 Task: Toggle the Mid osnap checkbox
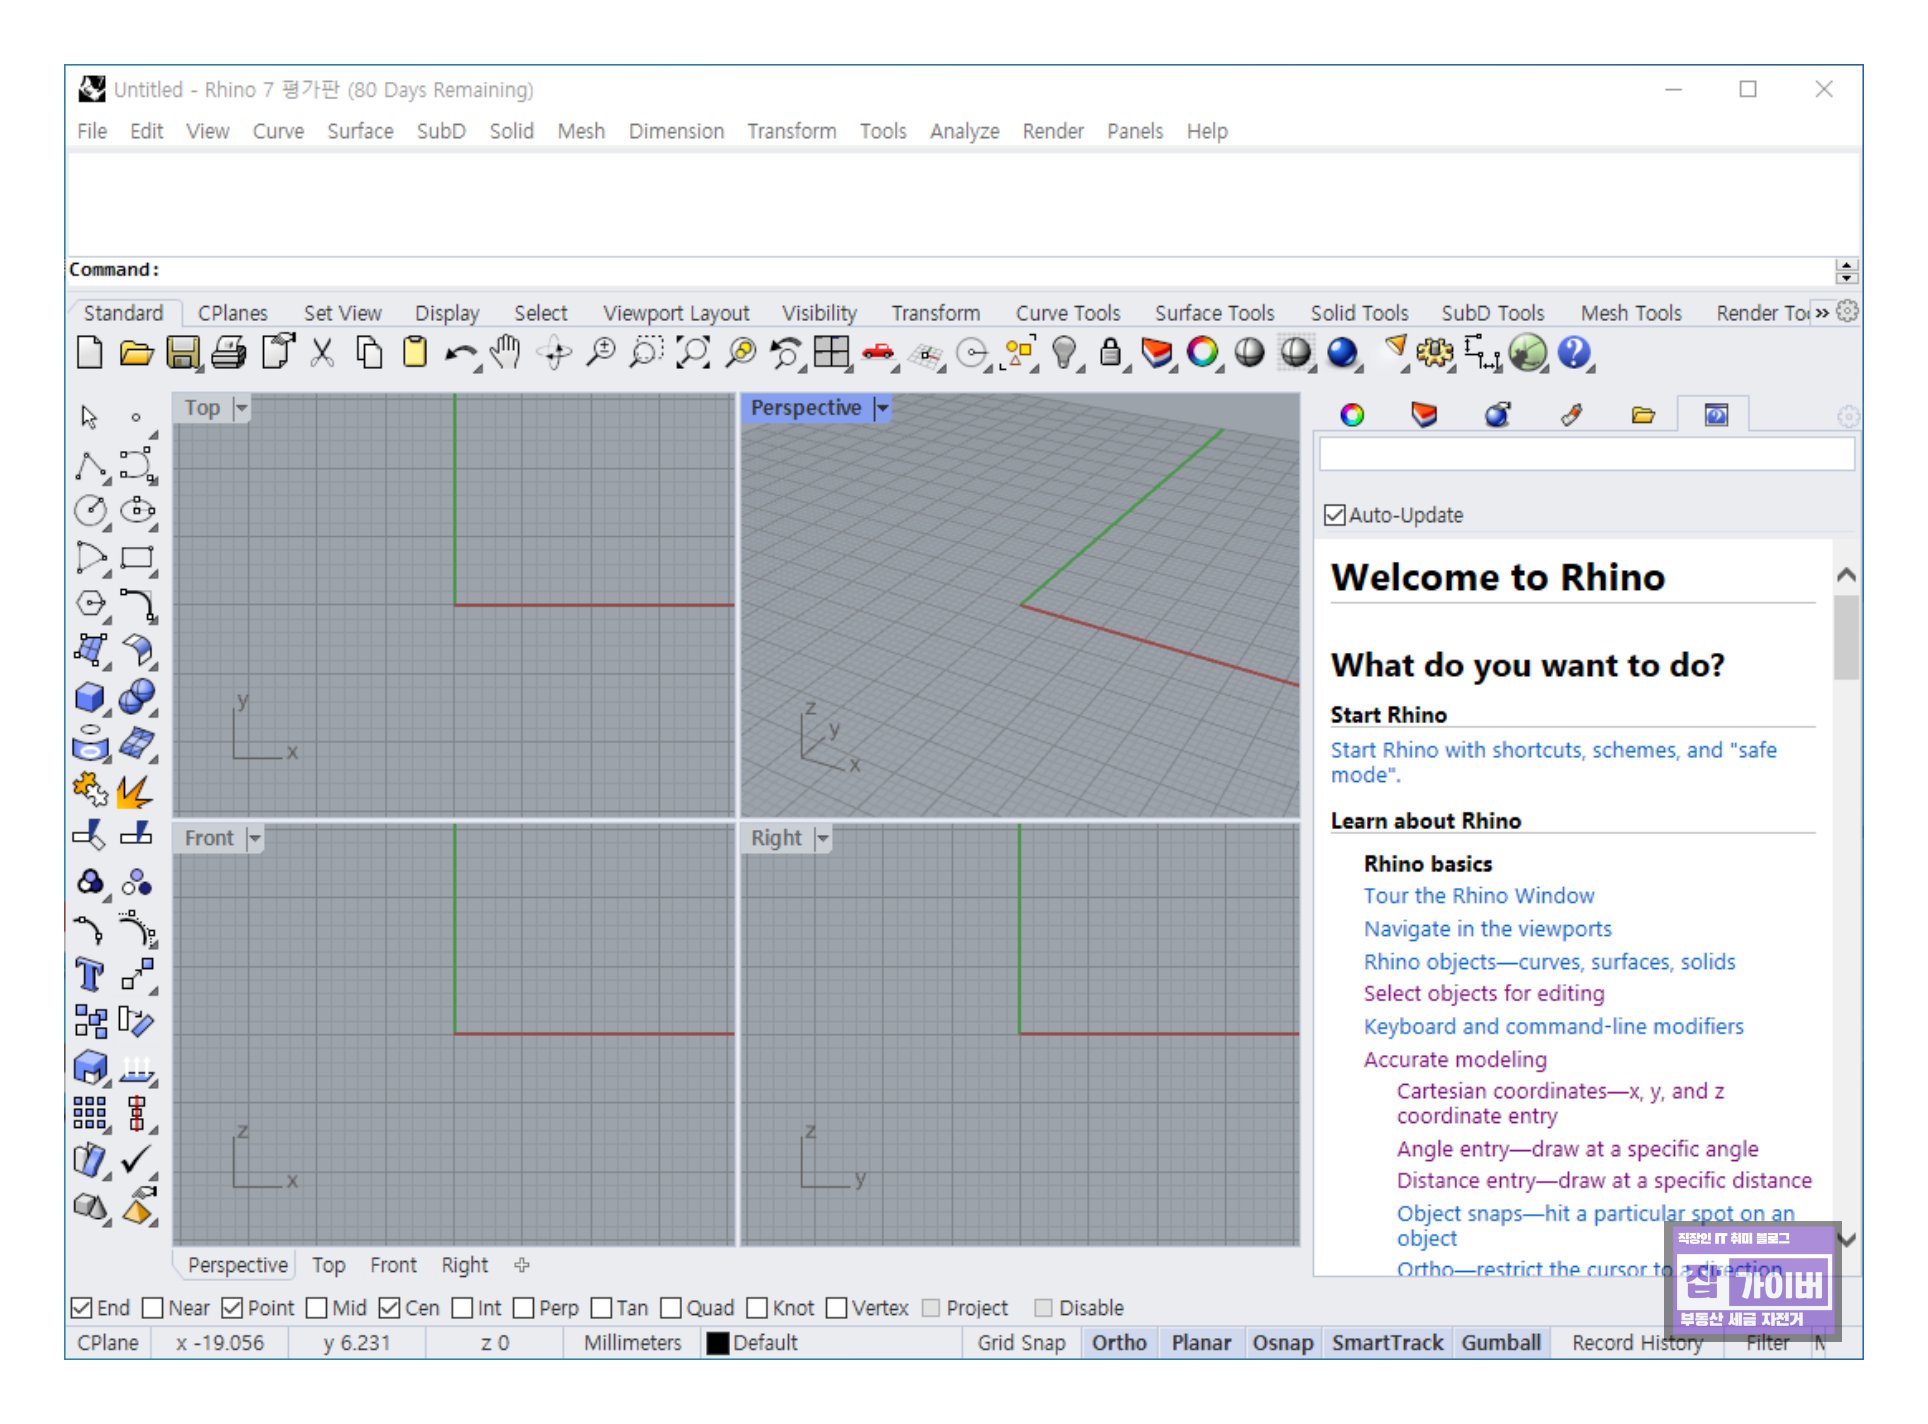[317, 1308]
